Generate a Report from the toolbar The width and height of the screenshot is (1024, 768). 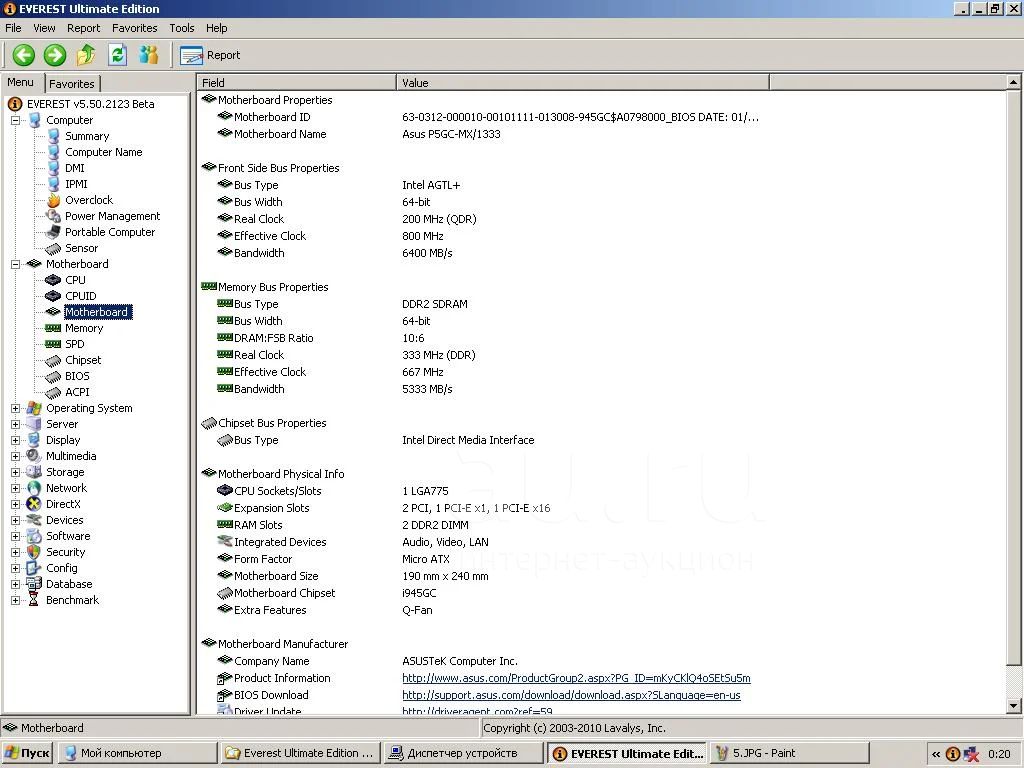click(210, 56)
